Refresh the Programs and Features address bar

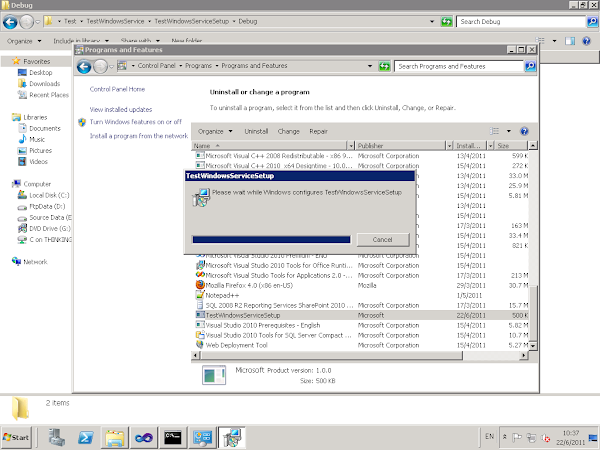[x=384, y=66]
